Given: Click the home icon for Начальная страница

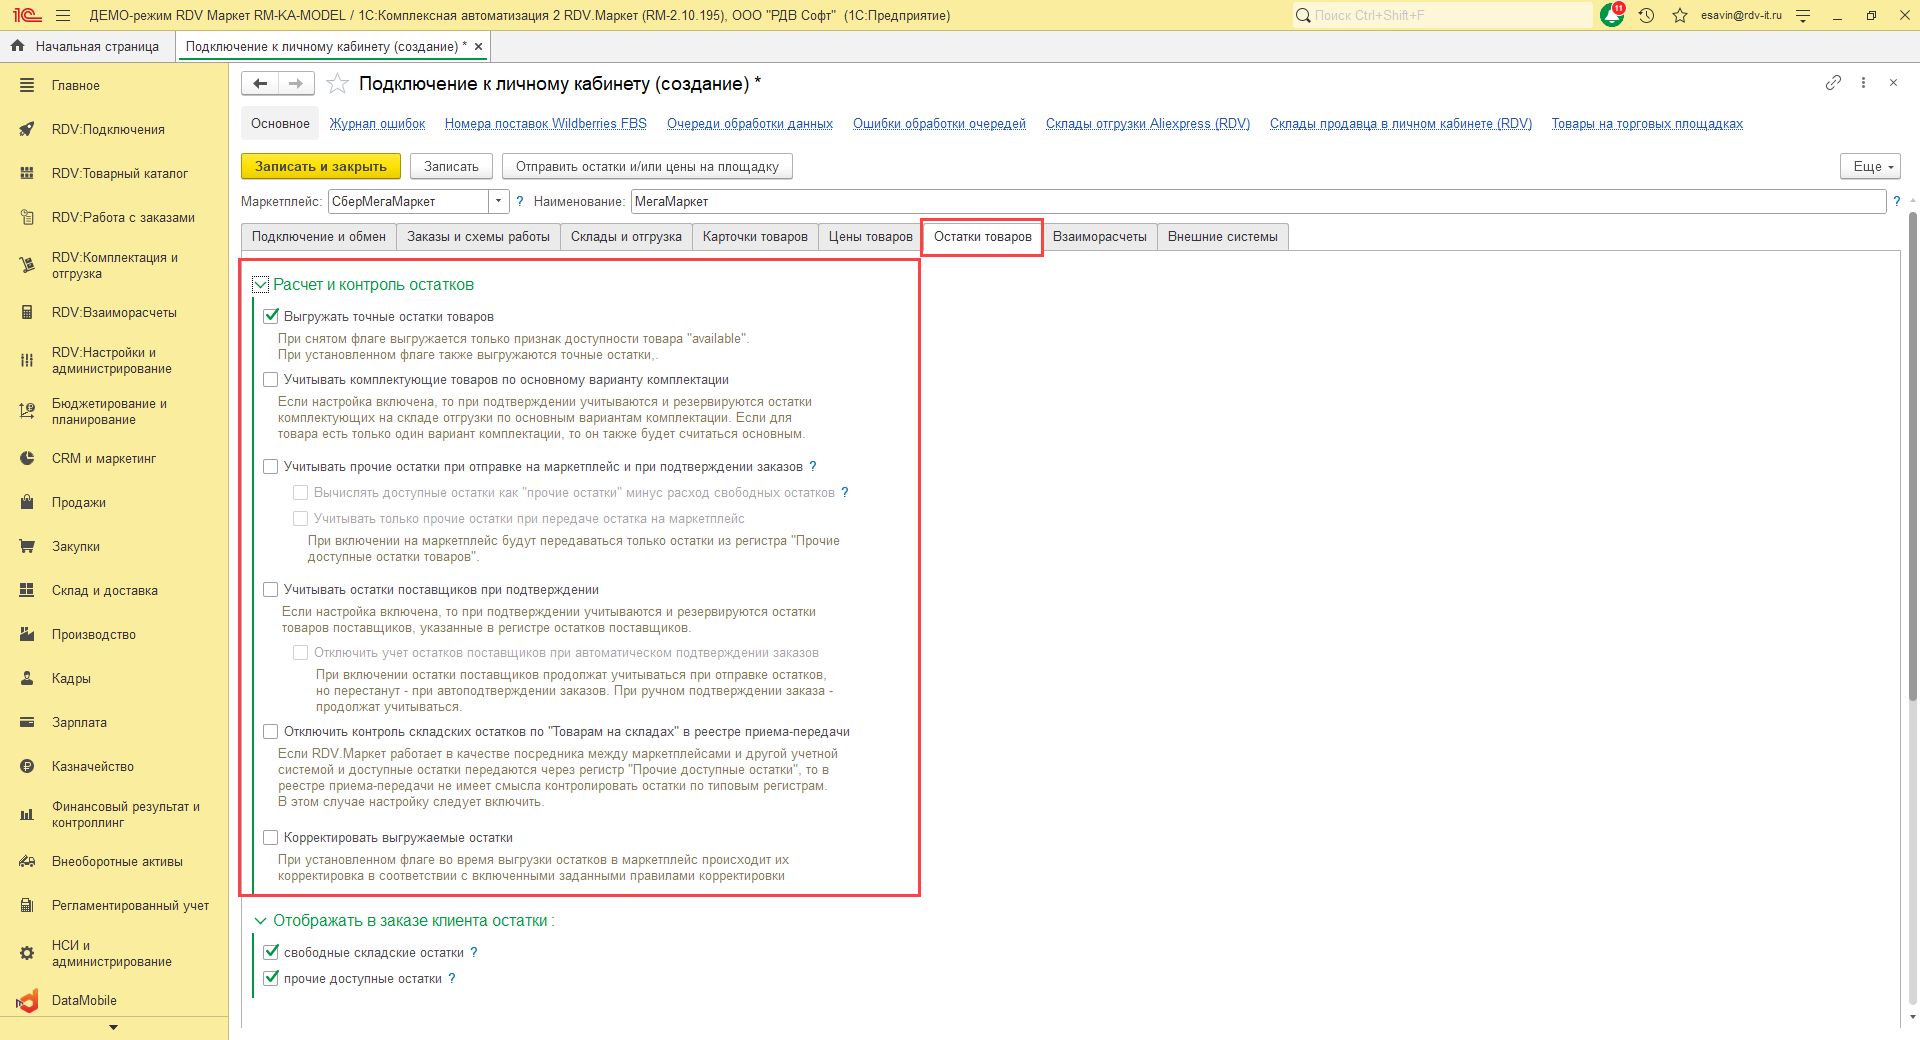Looking at the screenshot, I should coord(17,46).
